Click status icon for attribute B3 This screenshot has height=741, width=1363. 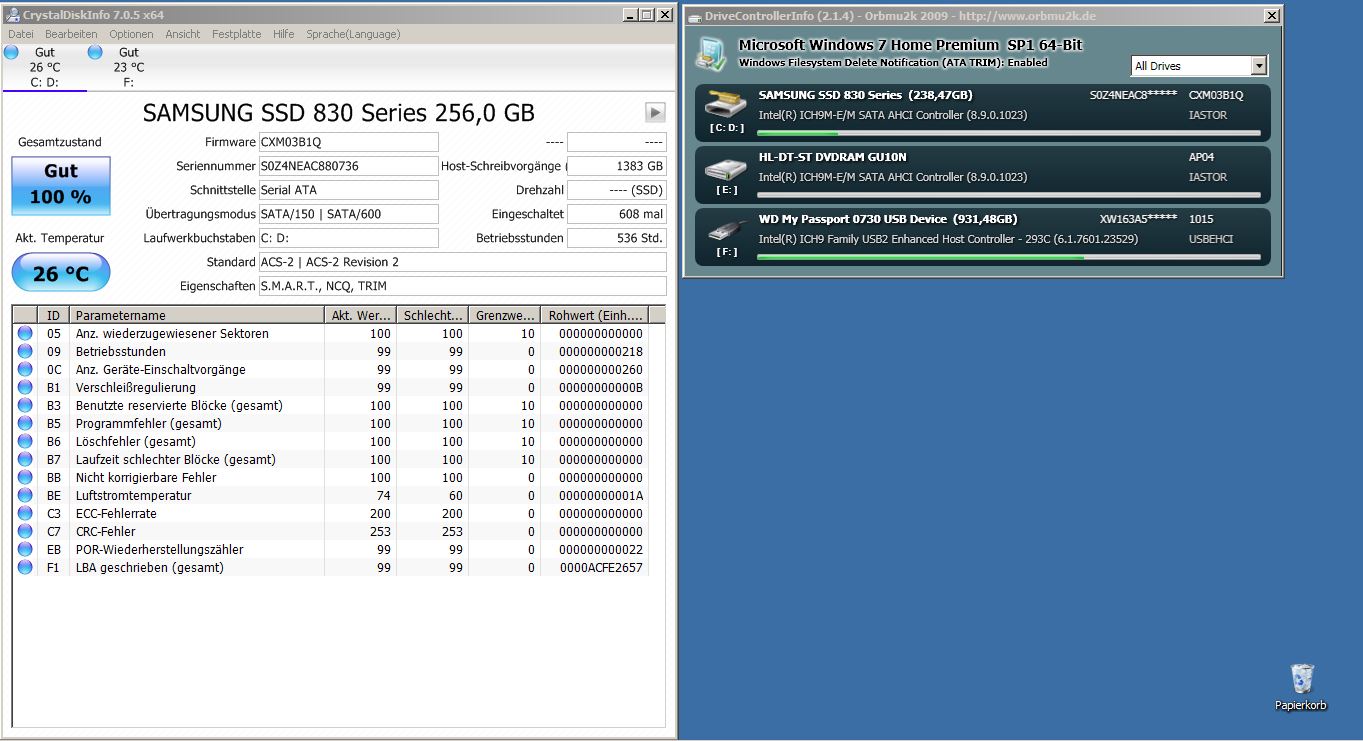click(x=25, y=405)
